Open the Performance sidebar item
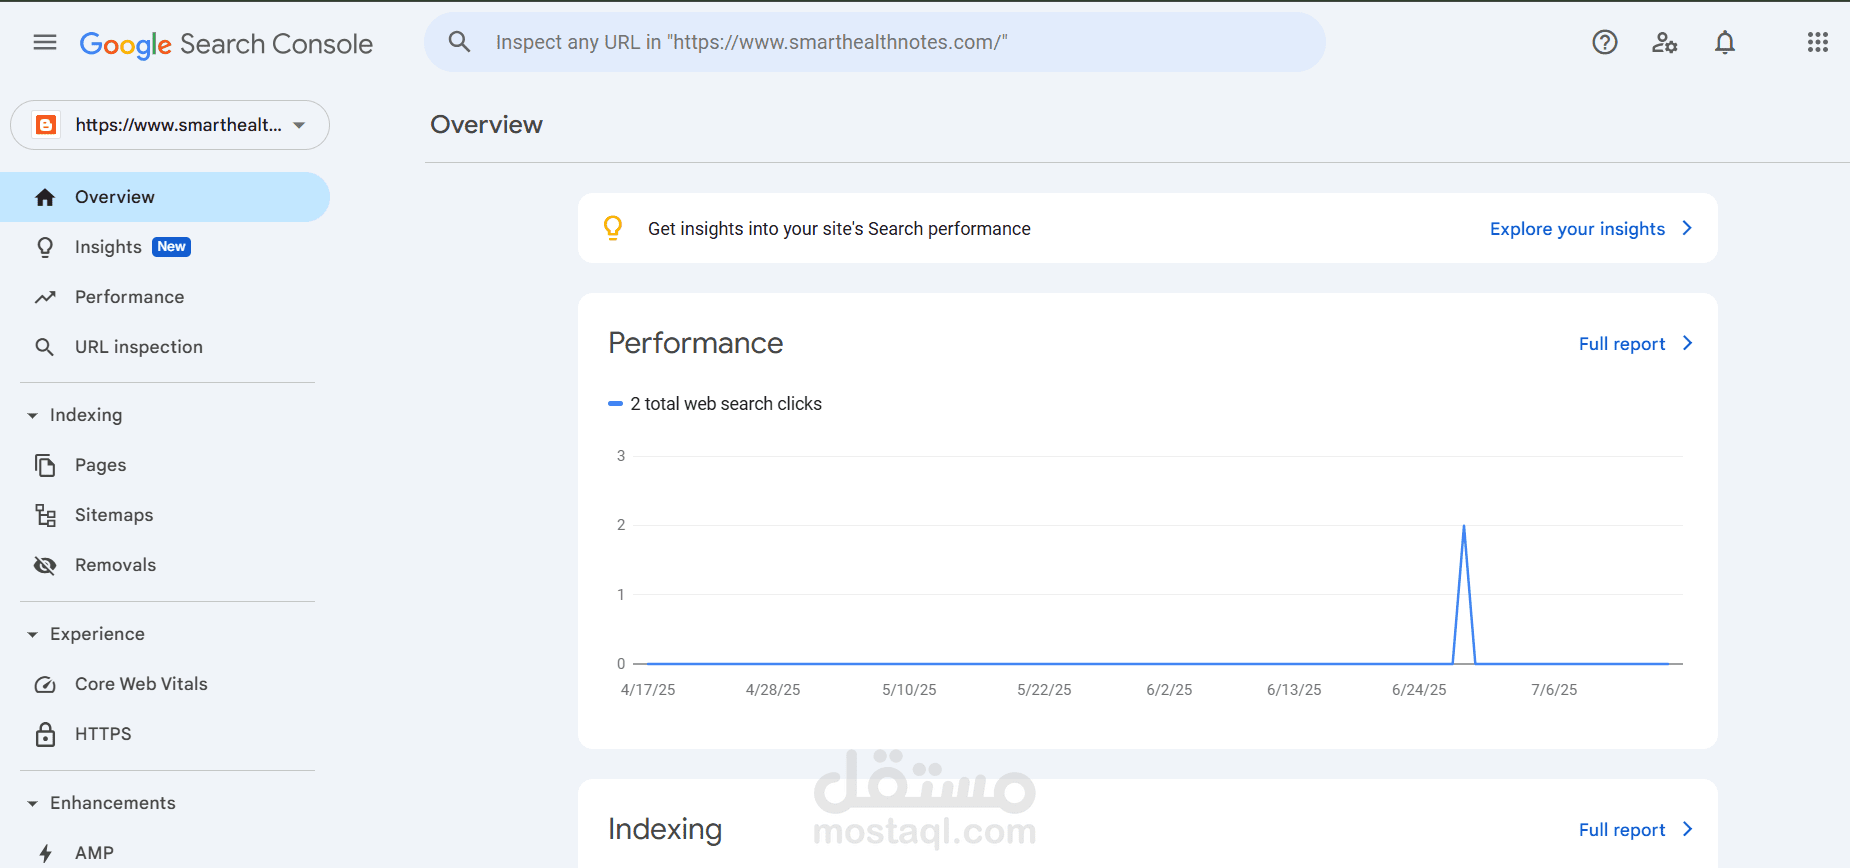Screen dimensions: 1850x868 165,297
